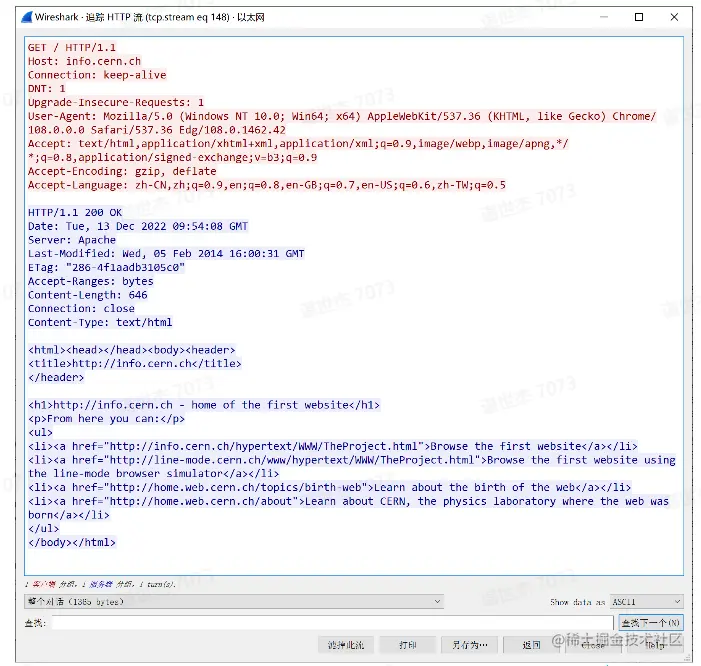Click the 另存为… save as button
The image size is (701, 666).
(x=469, y=645)
